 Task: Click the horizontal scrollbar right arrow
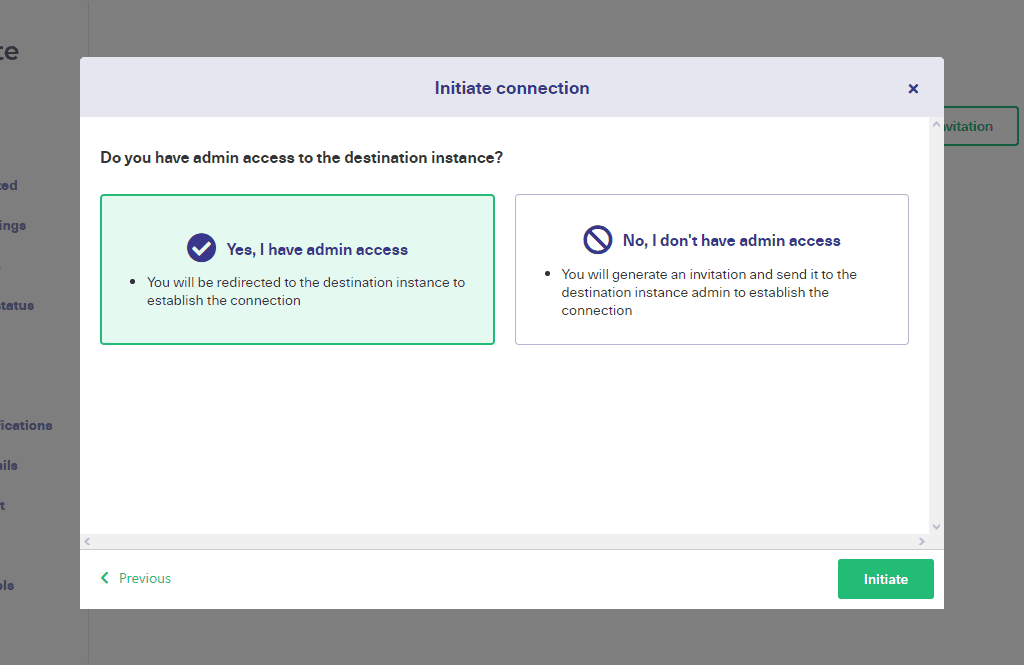pyautogui.click(x=921, y=542)
